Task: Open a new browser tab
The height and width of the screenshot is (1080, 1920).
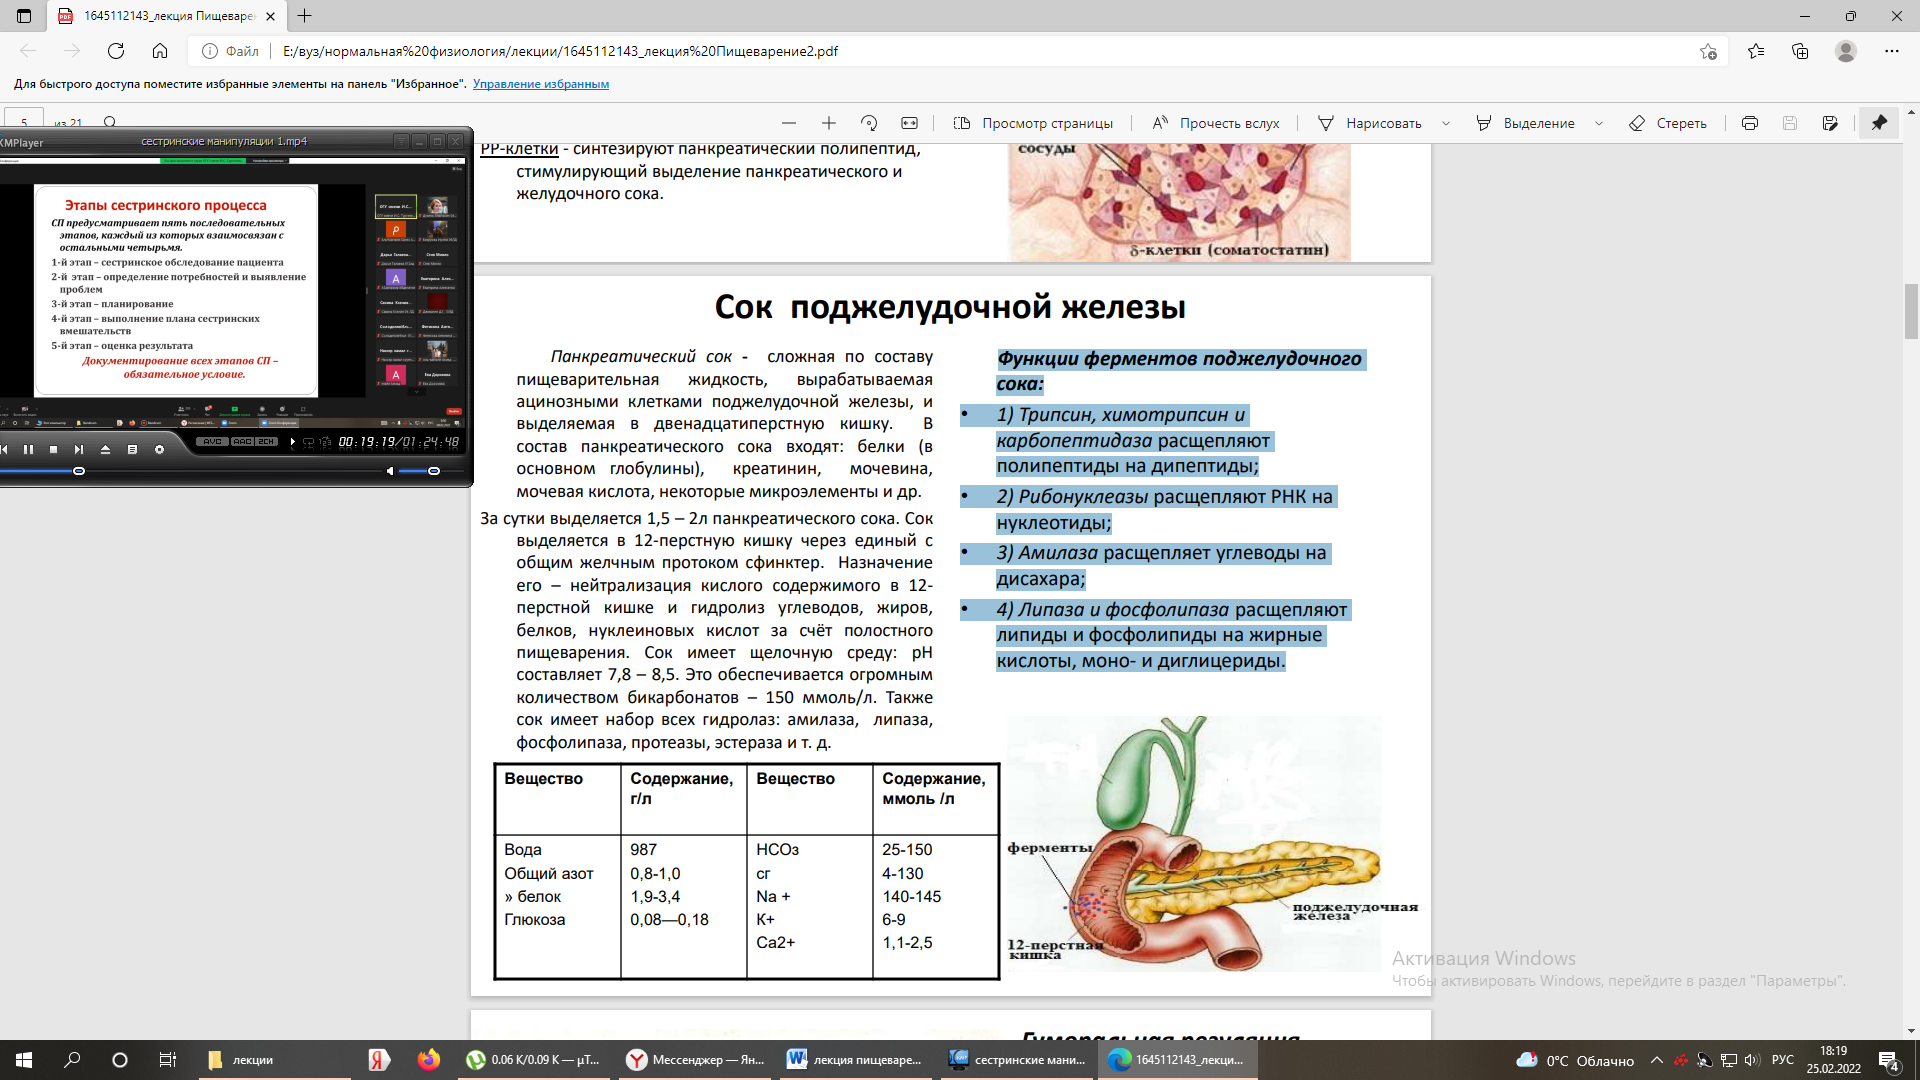Action: [305, 16]
